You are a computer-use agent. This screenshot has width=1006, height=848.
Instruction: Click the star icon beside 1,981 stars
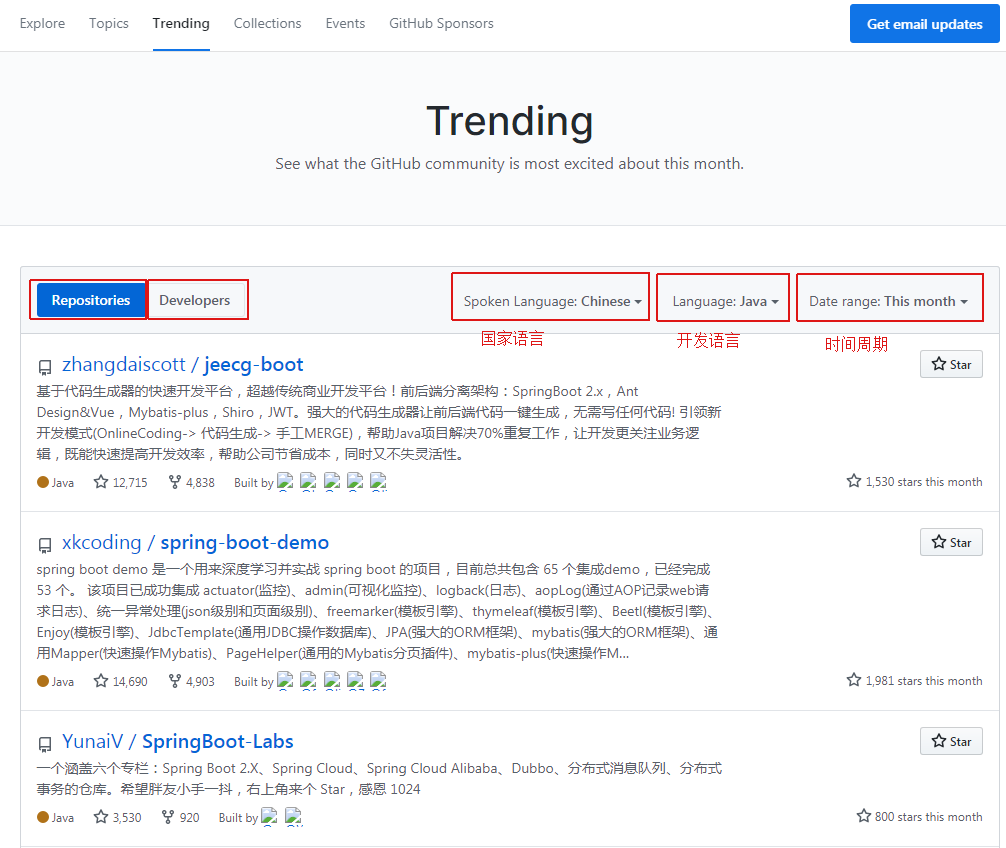coord(854,679)
